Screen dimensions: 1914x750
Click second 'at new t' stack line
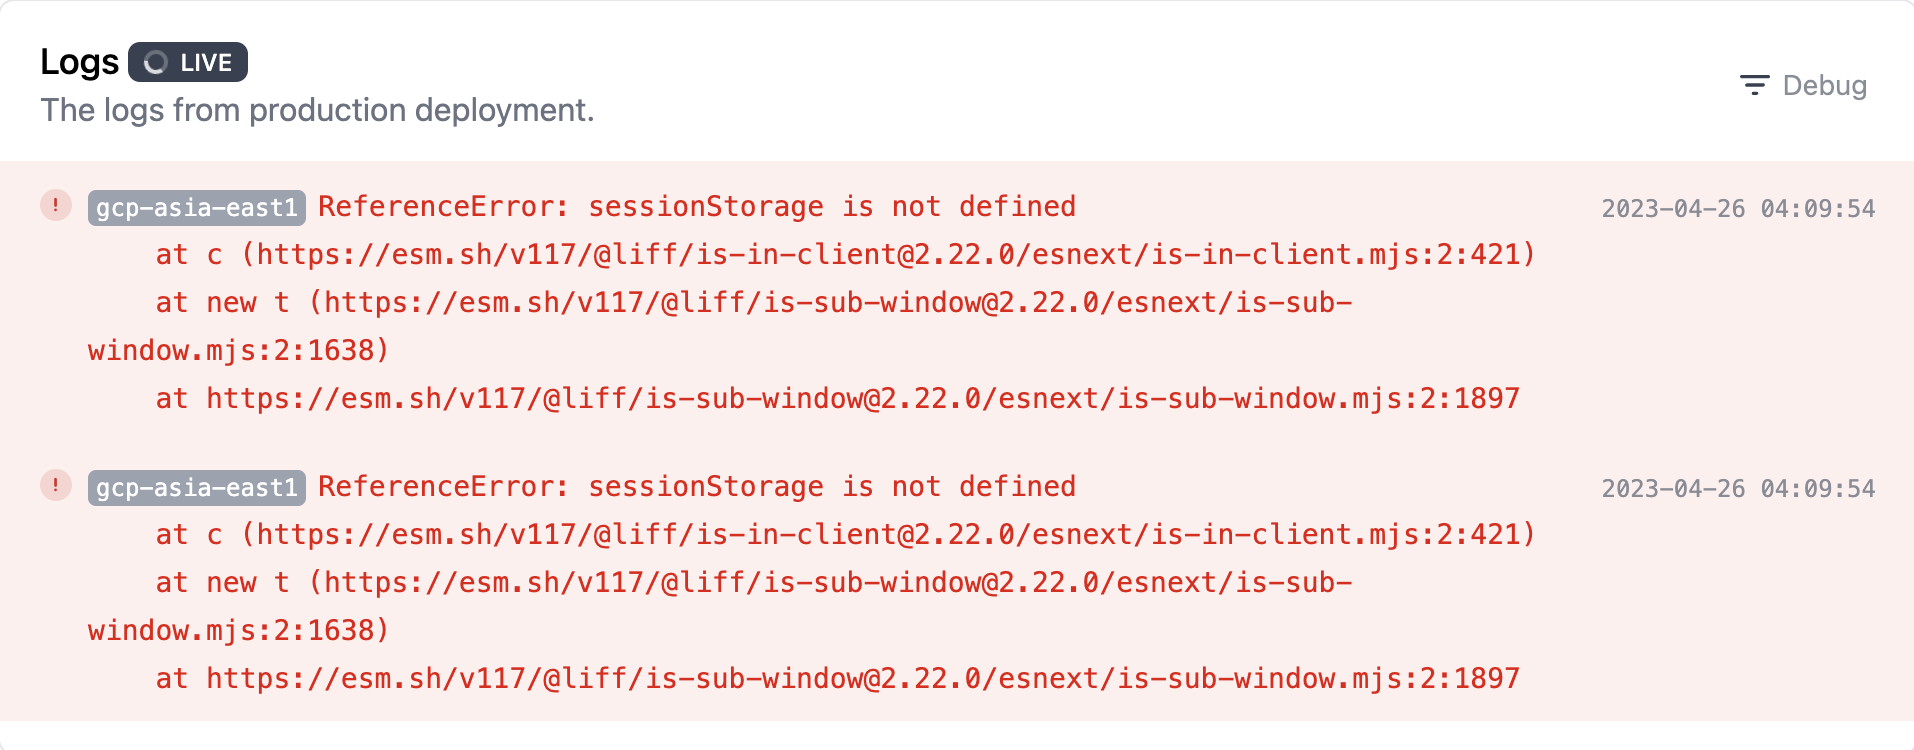(x=720, y=607)
